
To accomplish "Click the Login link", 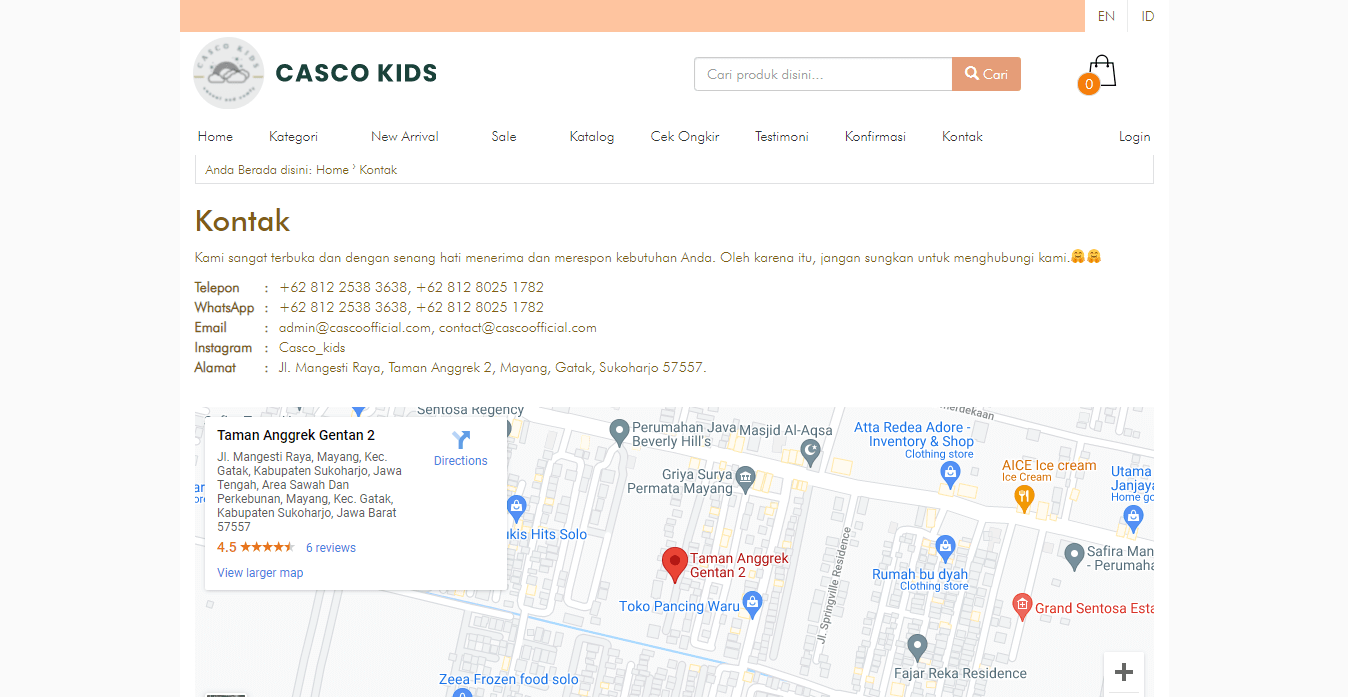I will click(x=1135, y=137).
